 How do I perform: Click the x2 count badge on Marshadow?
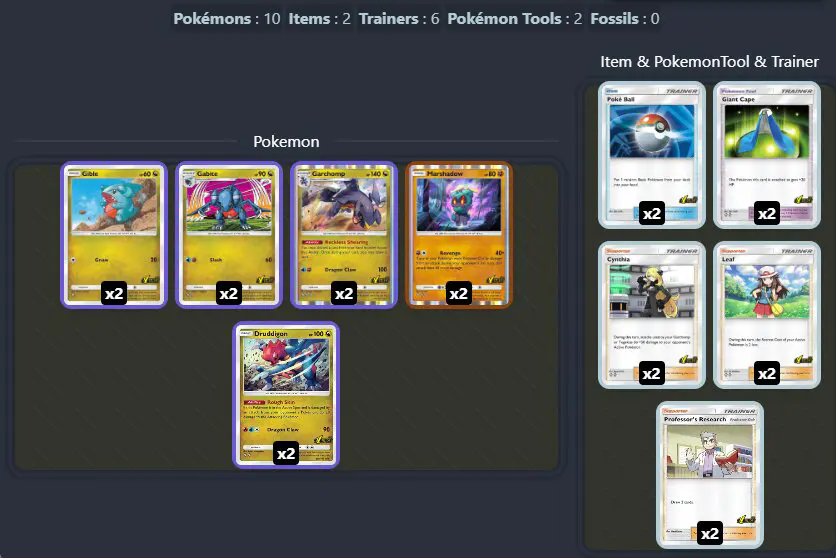point(459,293)
